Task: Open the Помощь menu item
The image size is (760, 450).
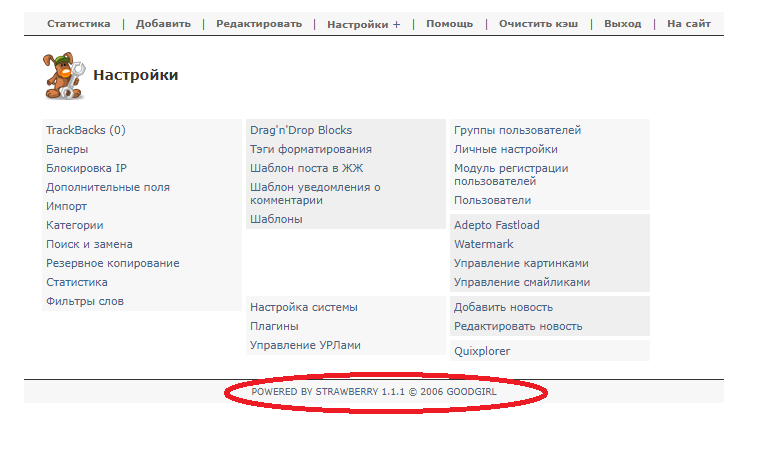Action: click(x=449, y=24)
